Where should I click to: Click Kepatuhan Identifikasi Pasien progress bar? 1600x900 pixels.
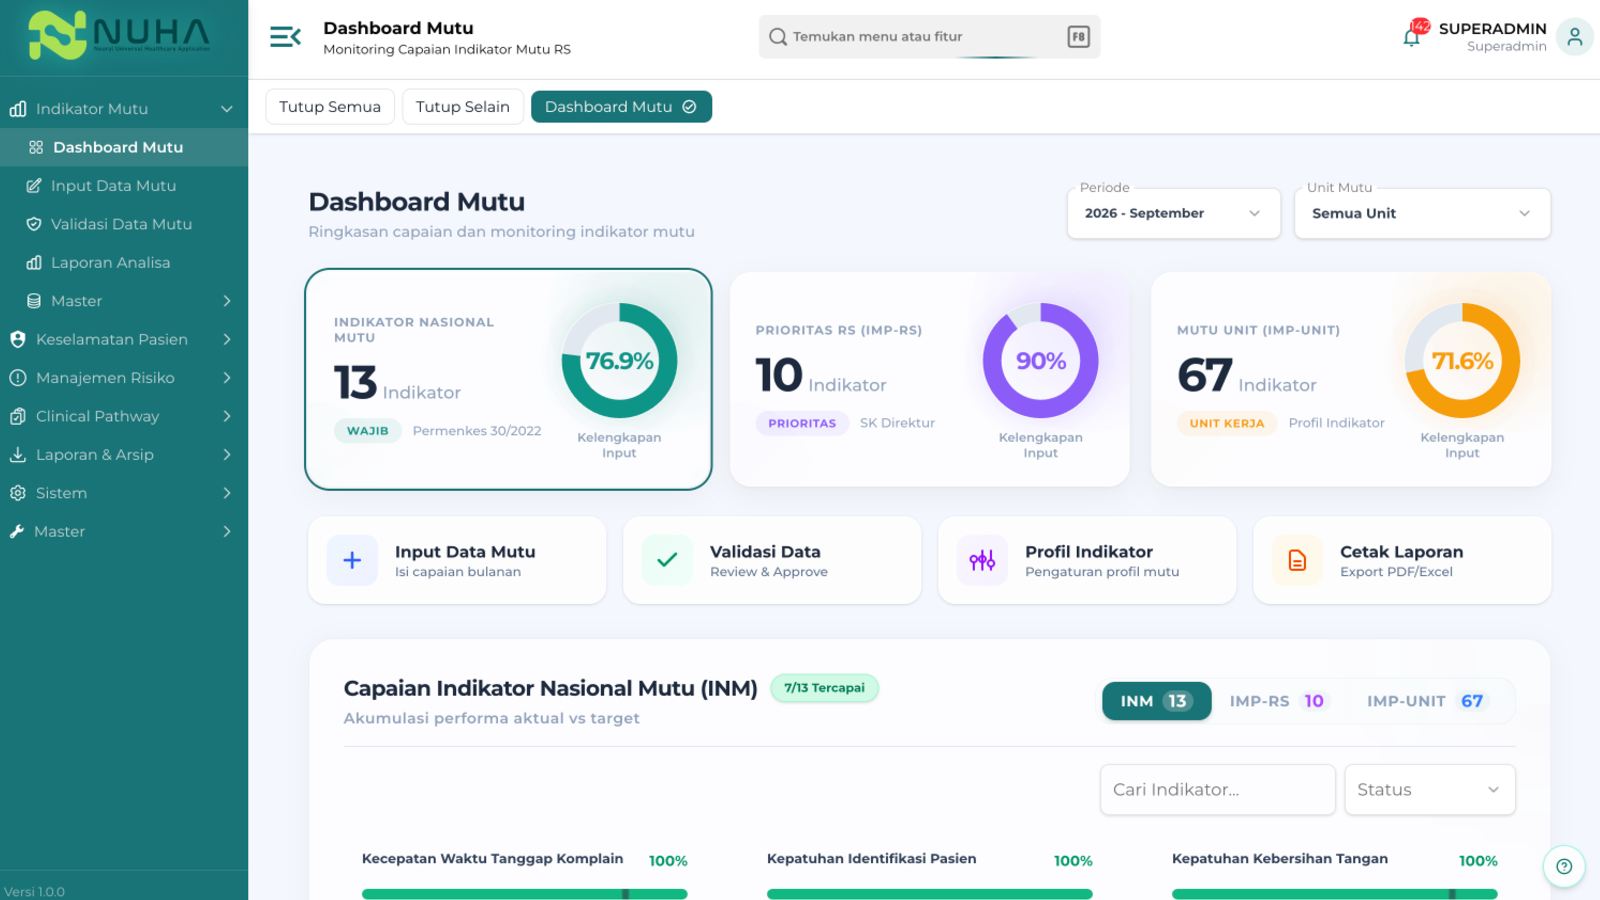(x=930, y=894)
